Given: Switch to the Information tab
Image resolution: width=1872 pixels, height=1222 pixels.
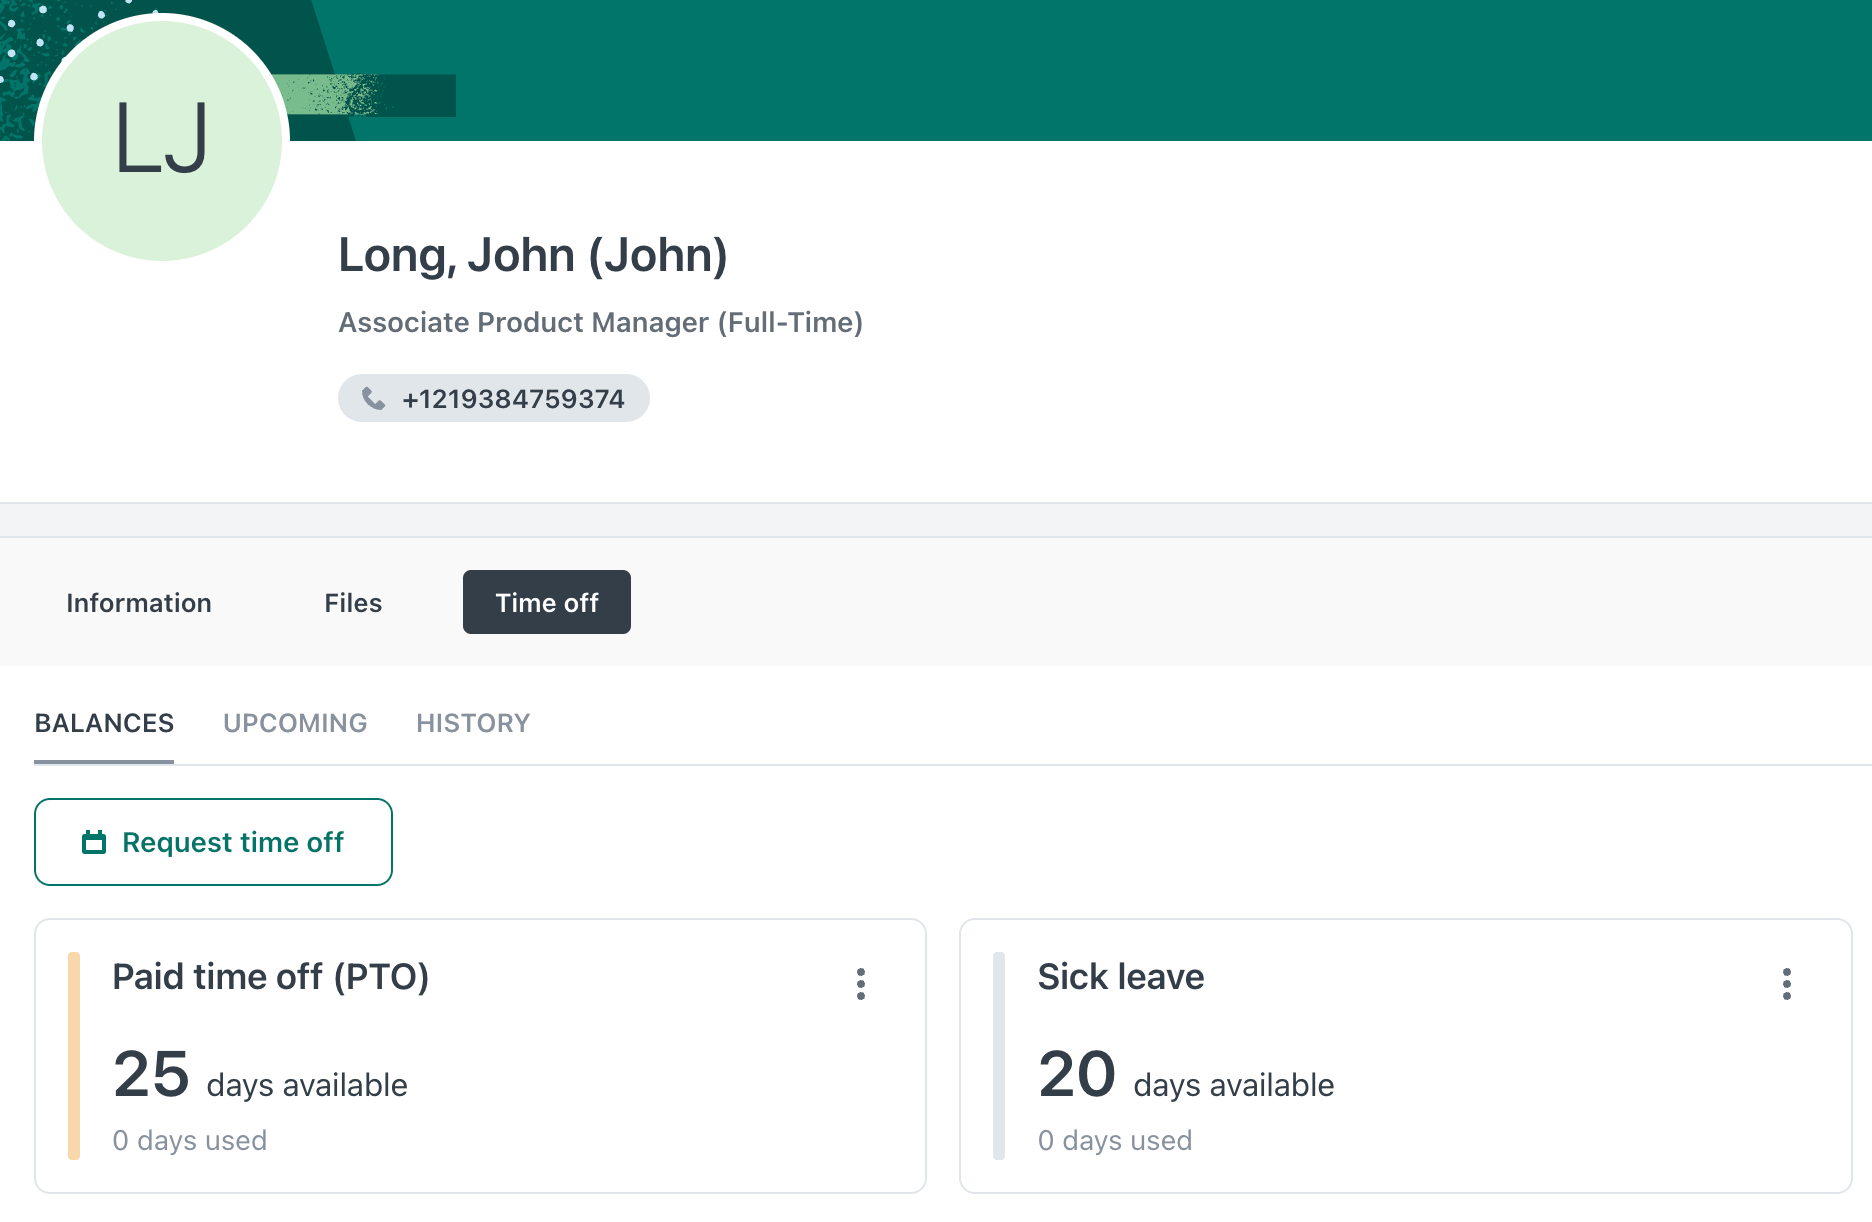Looking at the screenshot, I should (139, 603).
